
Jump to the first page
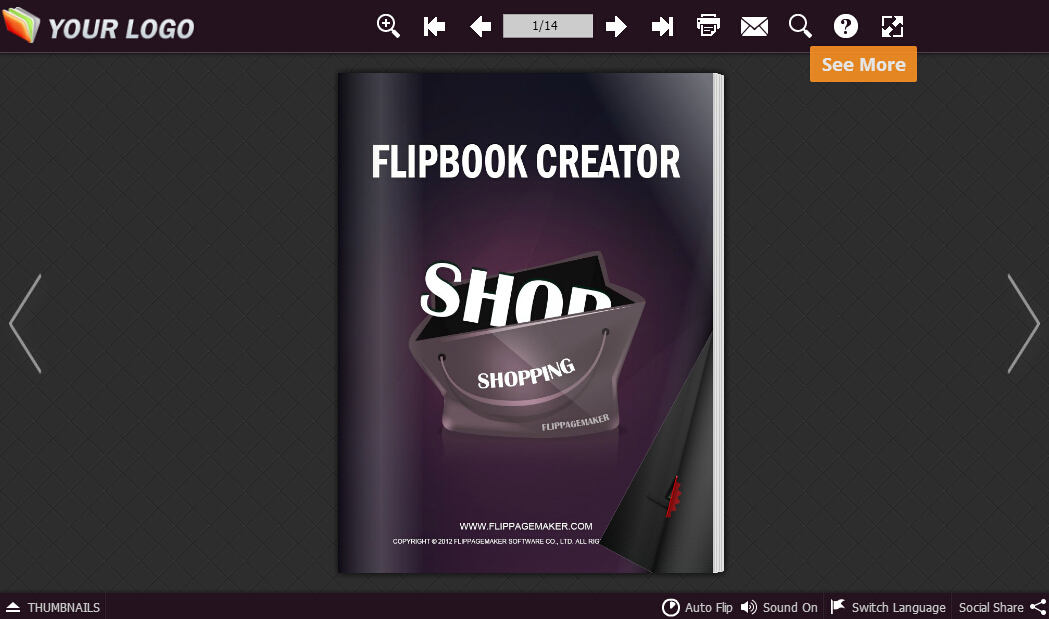434,27
